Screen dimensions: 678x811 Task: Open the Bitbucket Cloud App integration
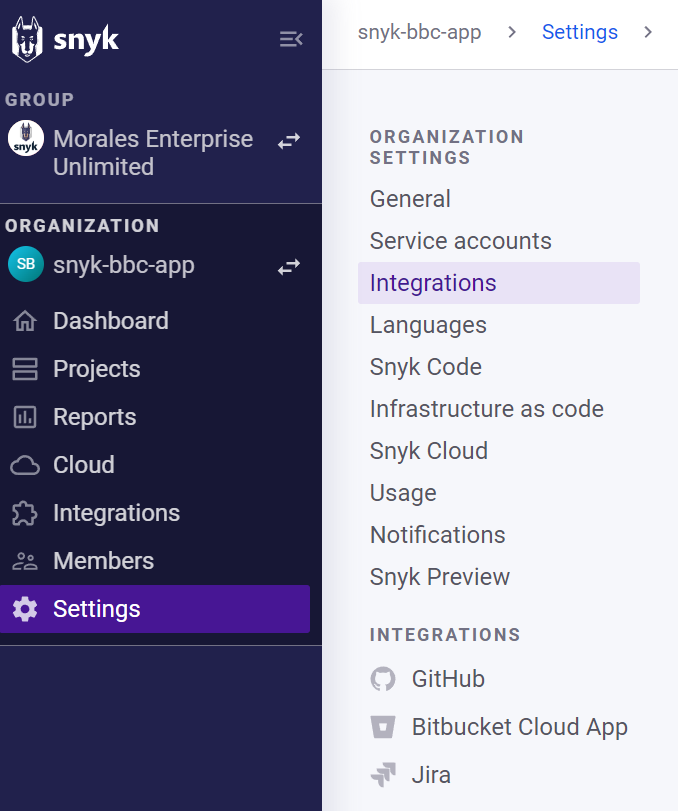[x=520, y=727]
